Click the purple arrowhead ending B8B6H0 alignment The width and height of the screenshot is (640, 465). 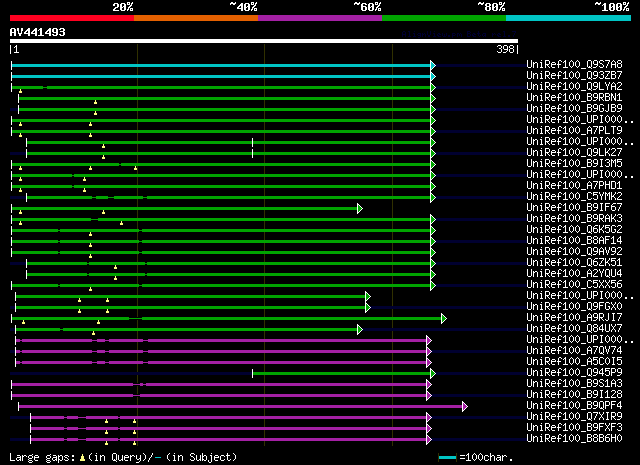click(x=429, y=440)
